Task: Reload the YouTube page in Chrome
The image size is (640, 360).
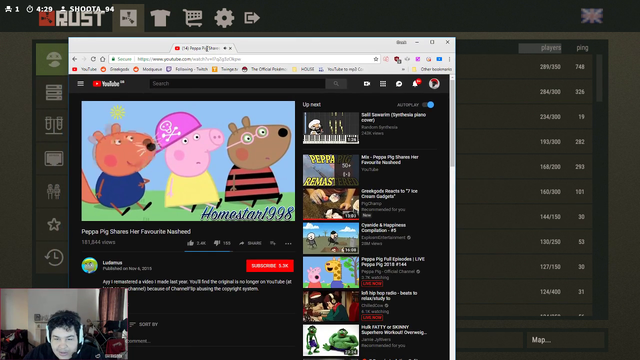Action: 93,59
